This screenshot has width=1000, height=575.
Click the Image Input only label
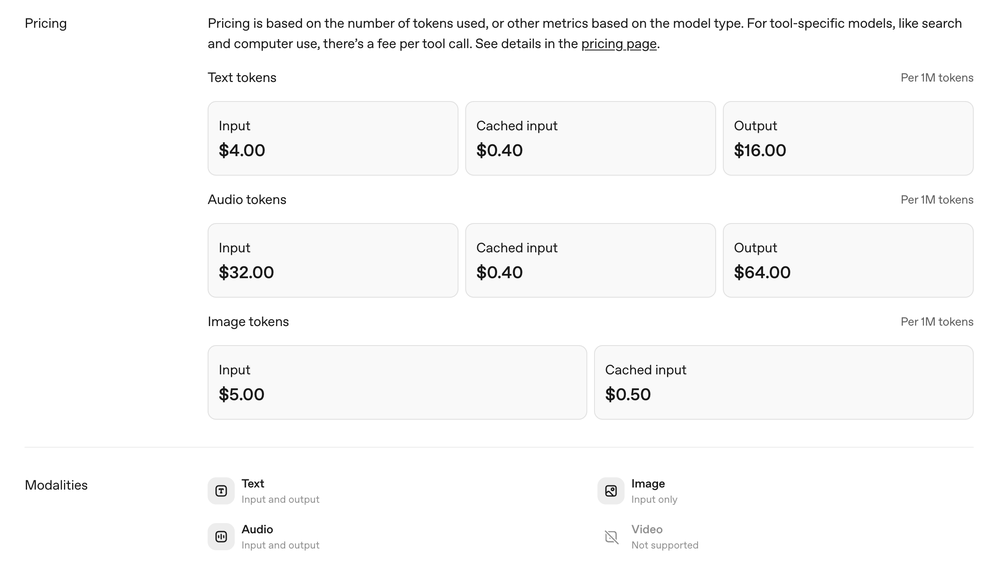pos(654,500)
